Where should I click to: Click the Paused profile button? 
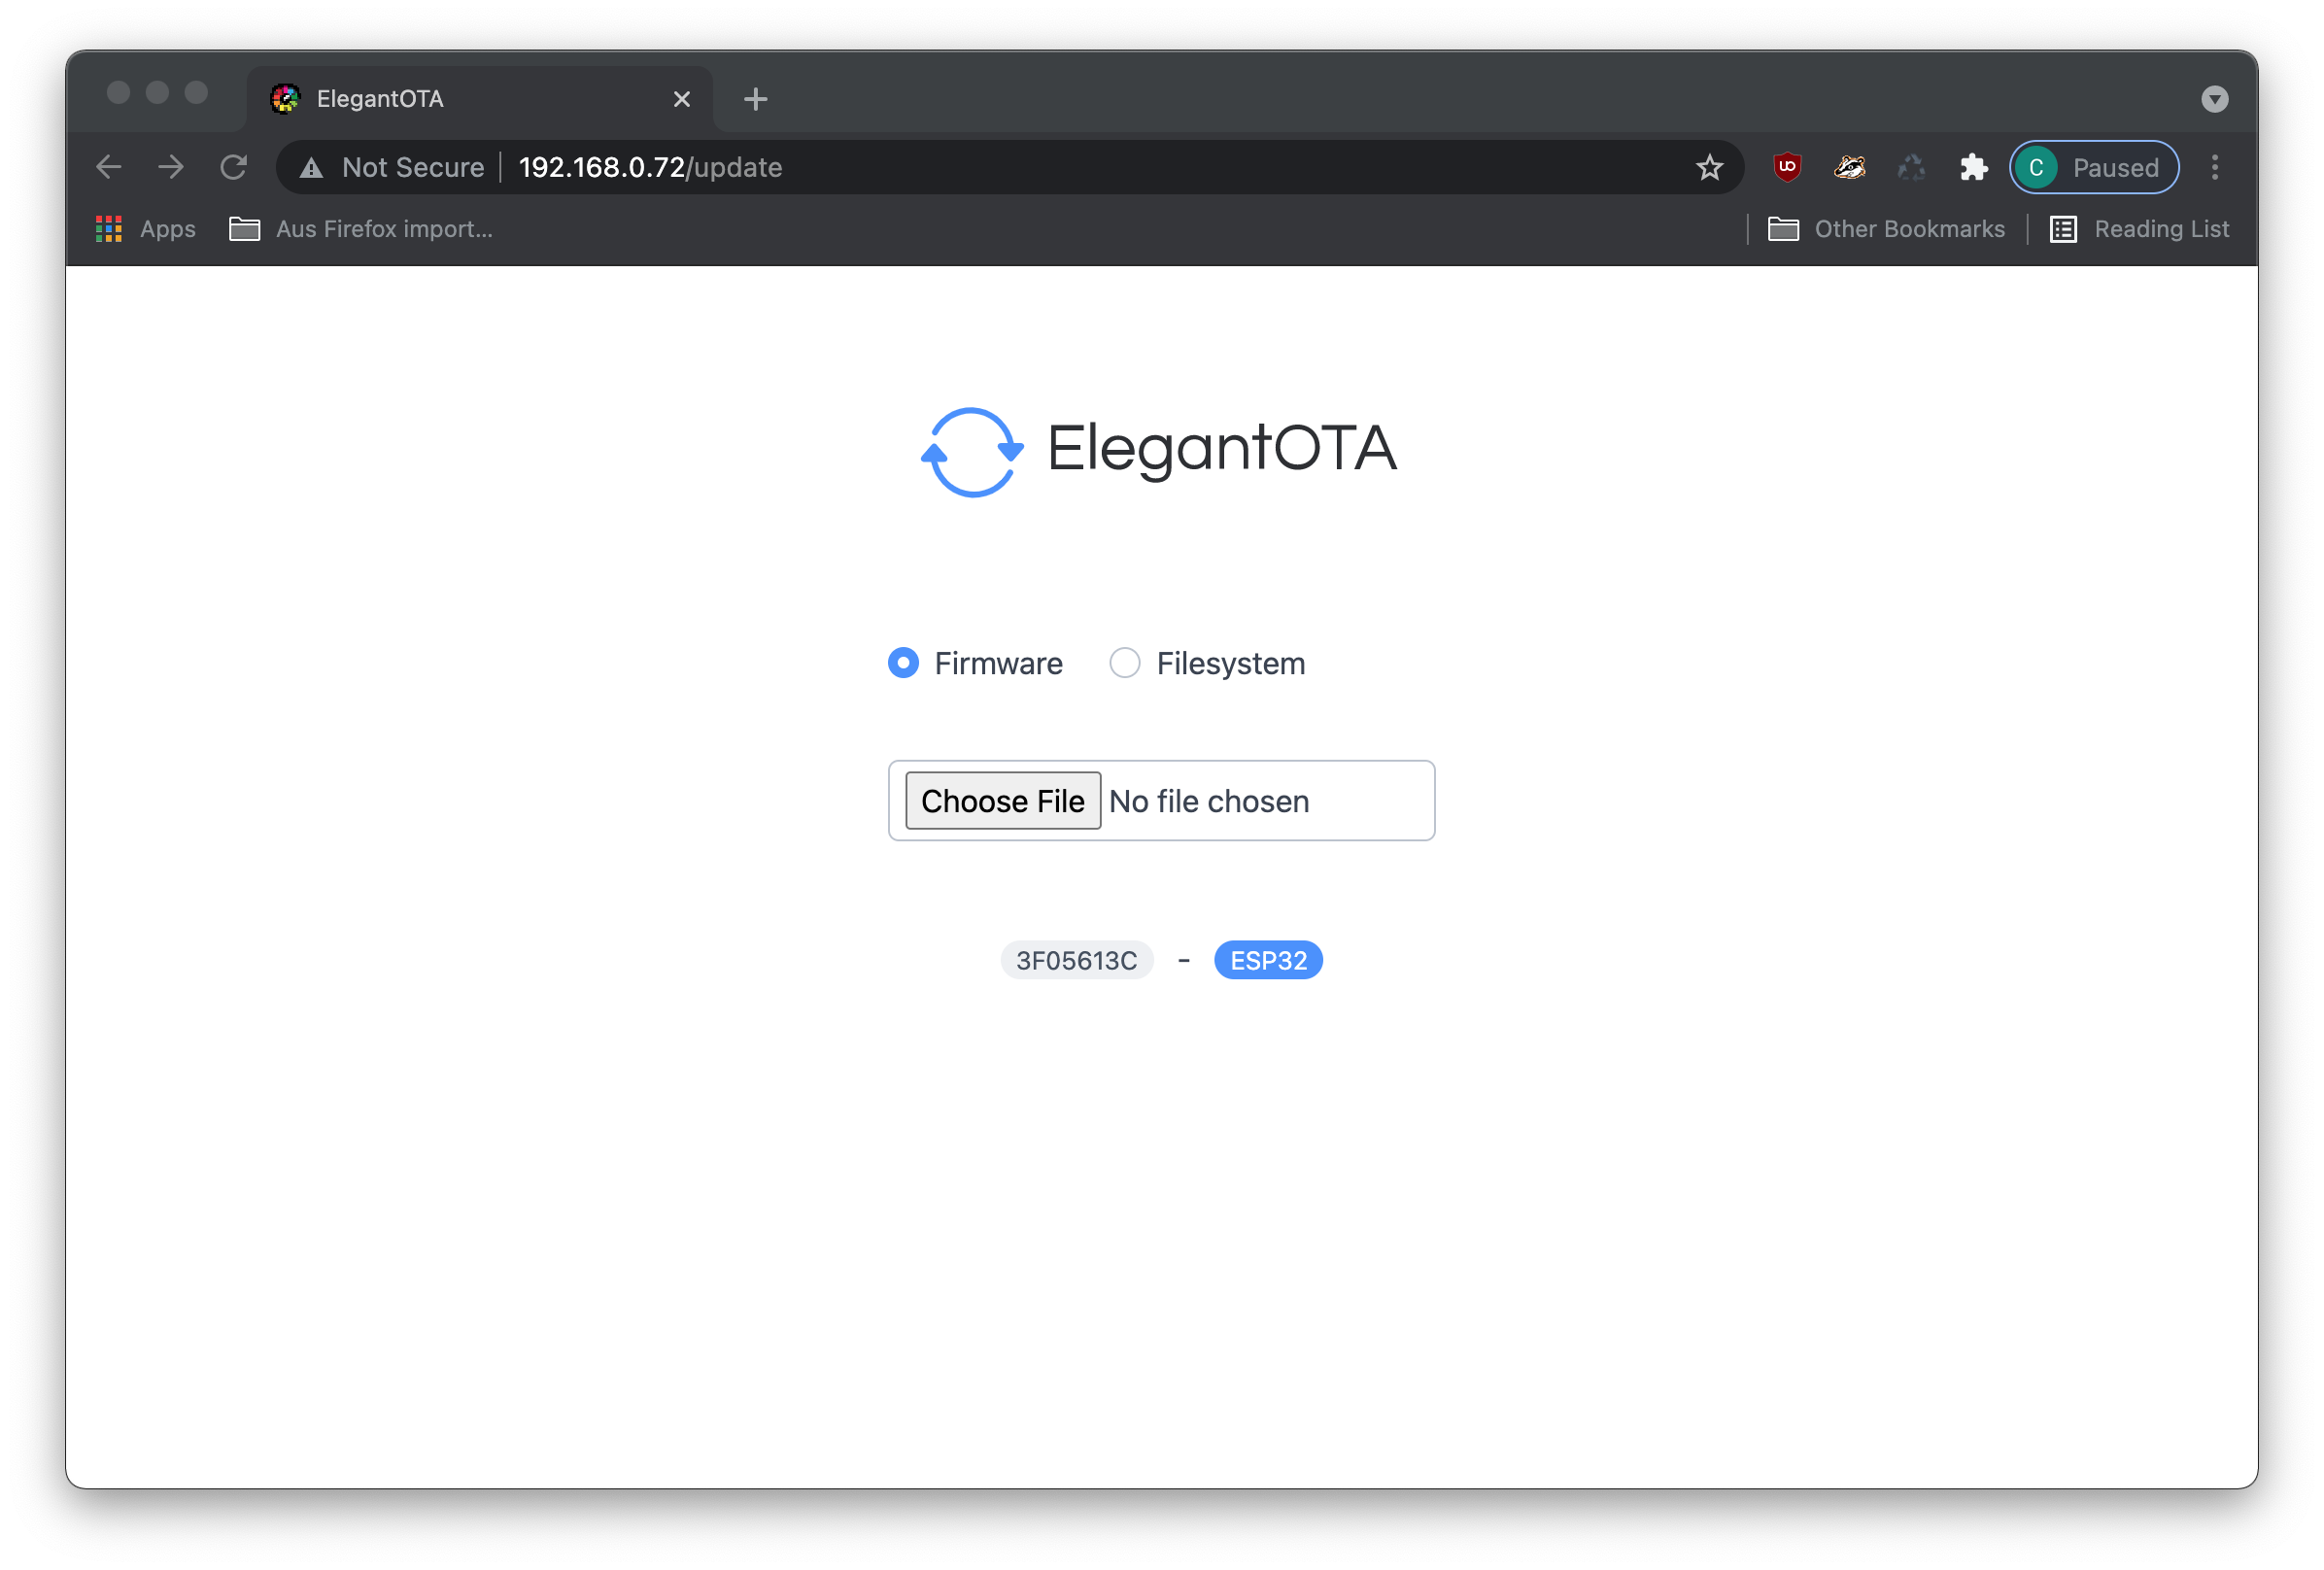tap(2094, 167)
